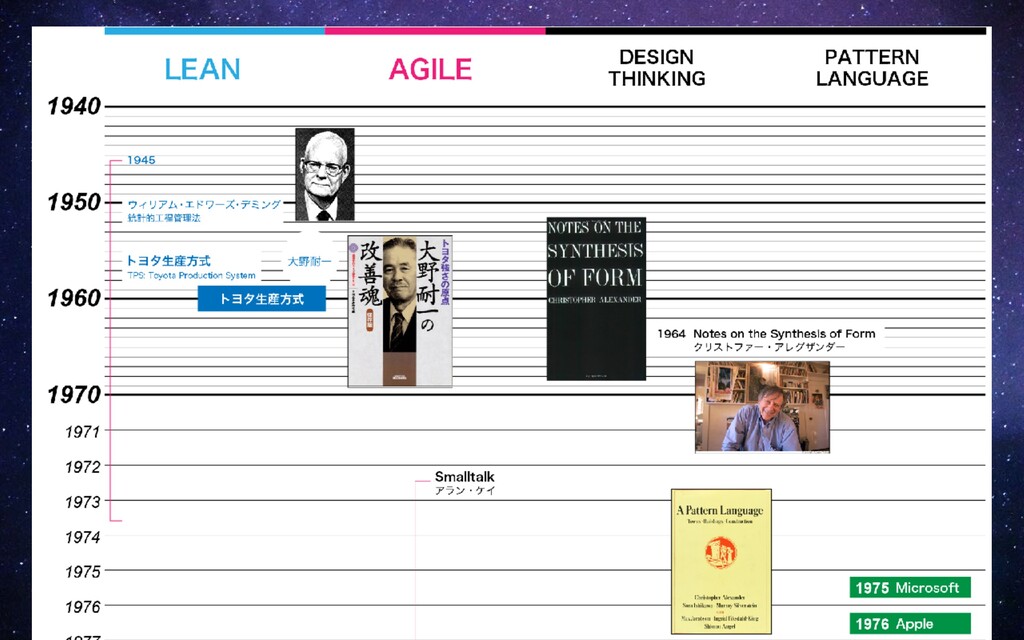Select the 1972 year label

tap(82, 467)
